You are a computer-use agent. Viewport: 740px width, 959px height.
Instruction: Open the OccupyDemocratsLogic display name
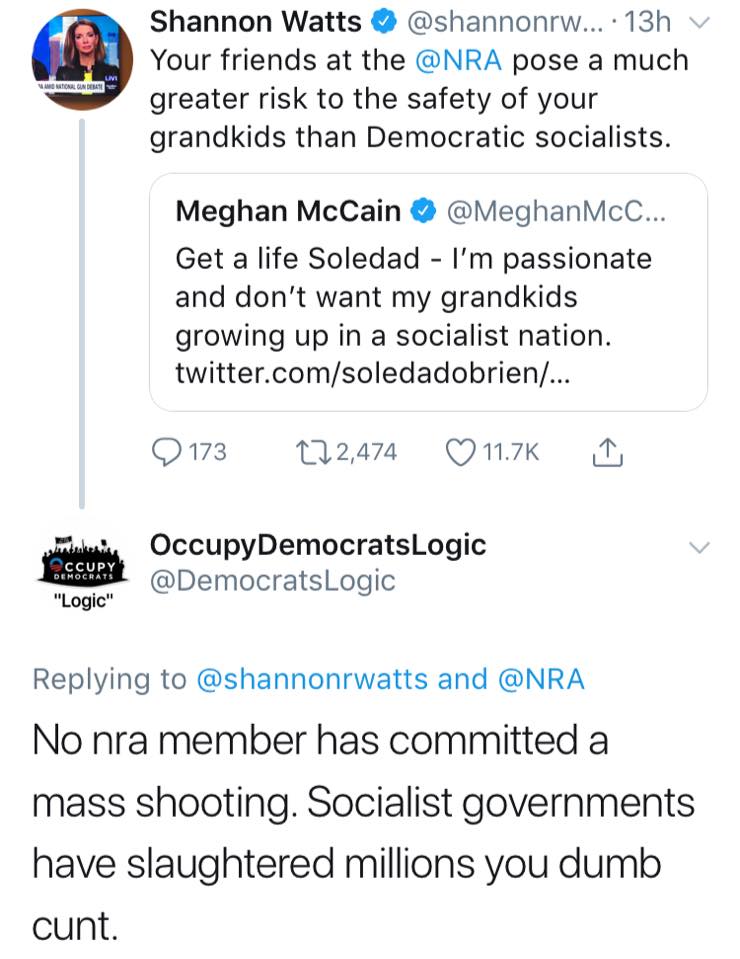click(x=317, y=544)
